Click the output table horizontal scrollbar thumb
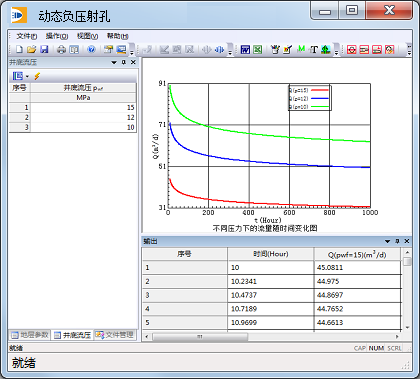Screen dimensions: 420x380 point(200,337)
